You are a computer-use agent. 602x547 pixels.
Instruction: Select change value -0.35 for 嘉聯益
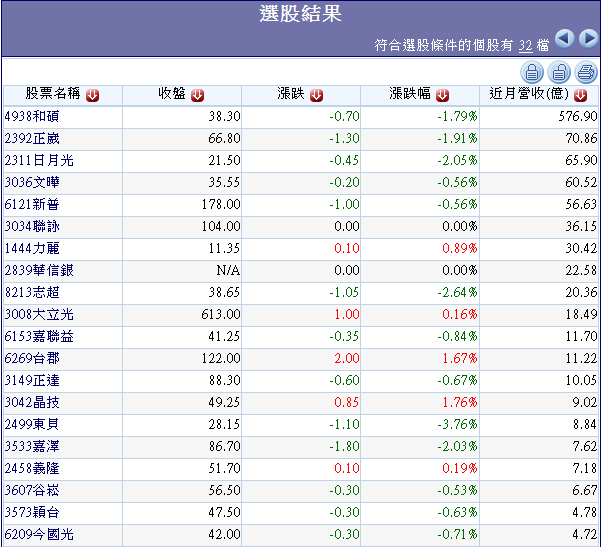pyautogui.click(x=344, y=336)
